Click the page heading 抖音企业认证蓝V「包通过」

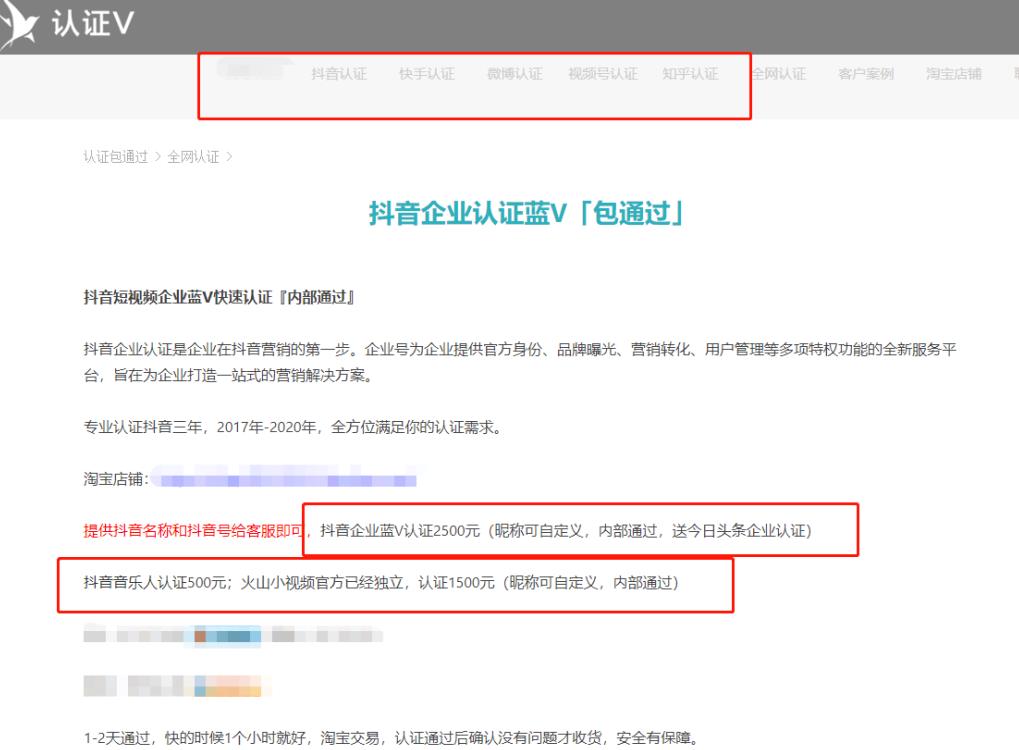tap(525, 213)
